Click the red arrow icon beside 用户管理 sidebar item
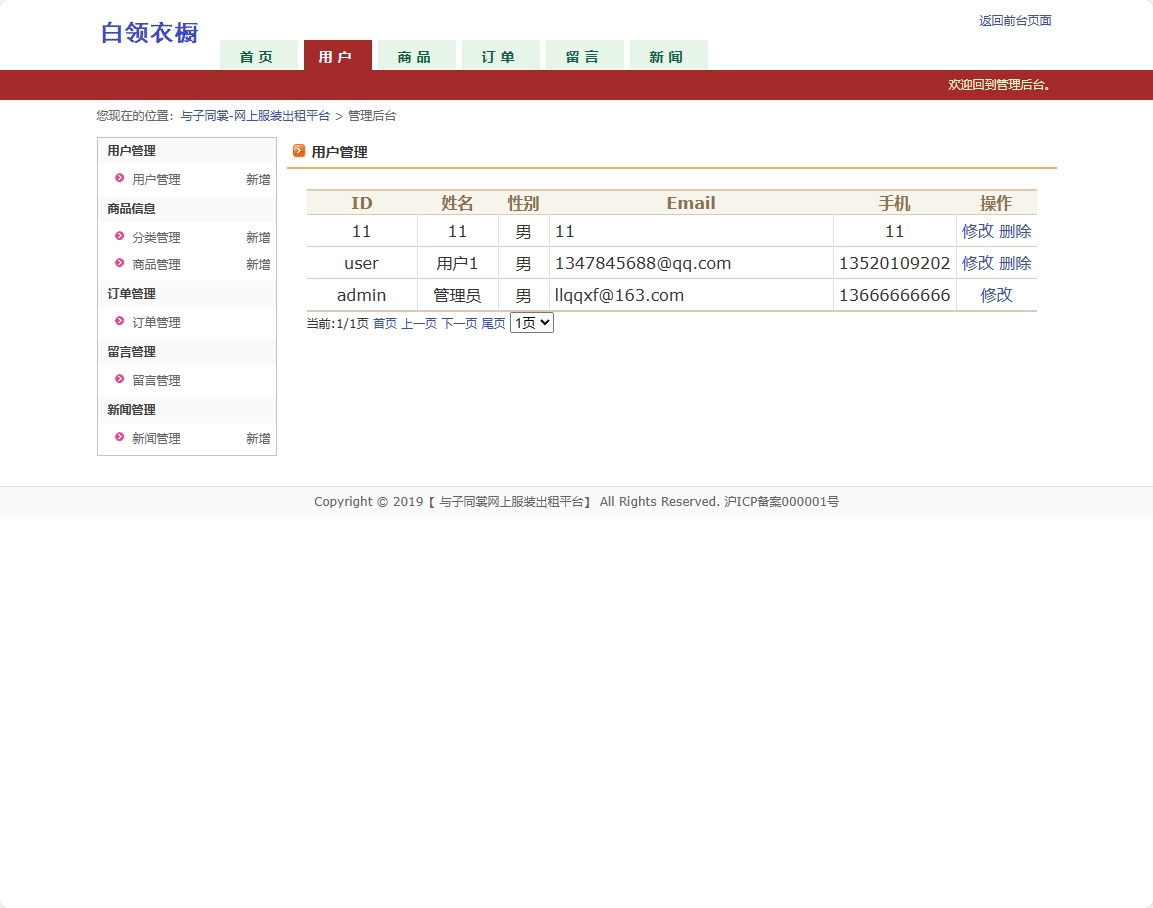The height and width of the screenshot is (908, 1153). click(x=119, y=179)
